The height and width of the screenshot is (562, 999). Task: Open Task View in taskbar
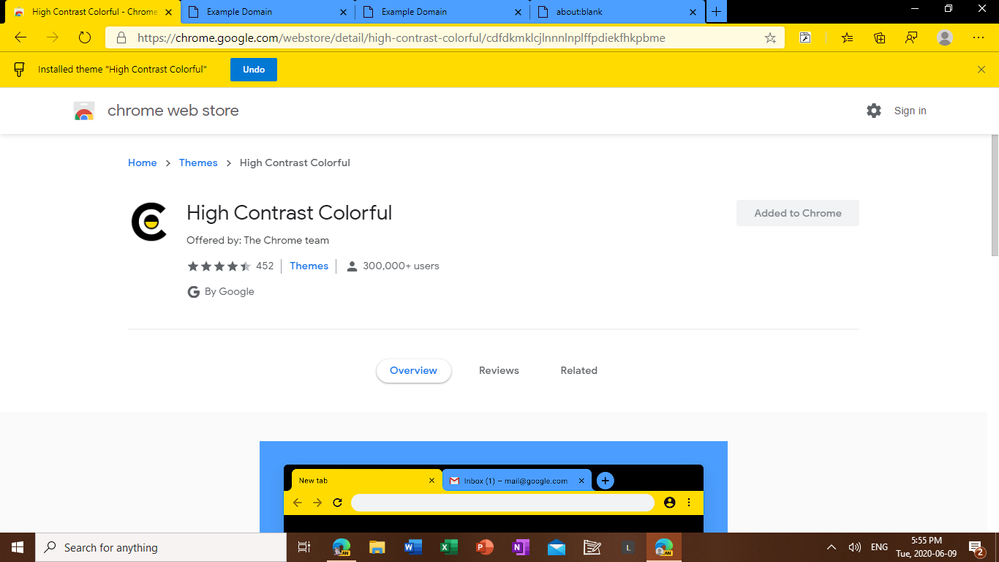pos(304,547)
